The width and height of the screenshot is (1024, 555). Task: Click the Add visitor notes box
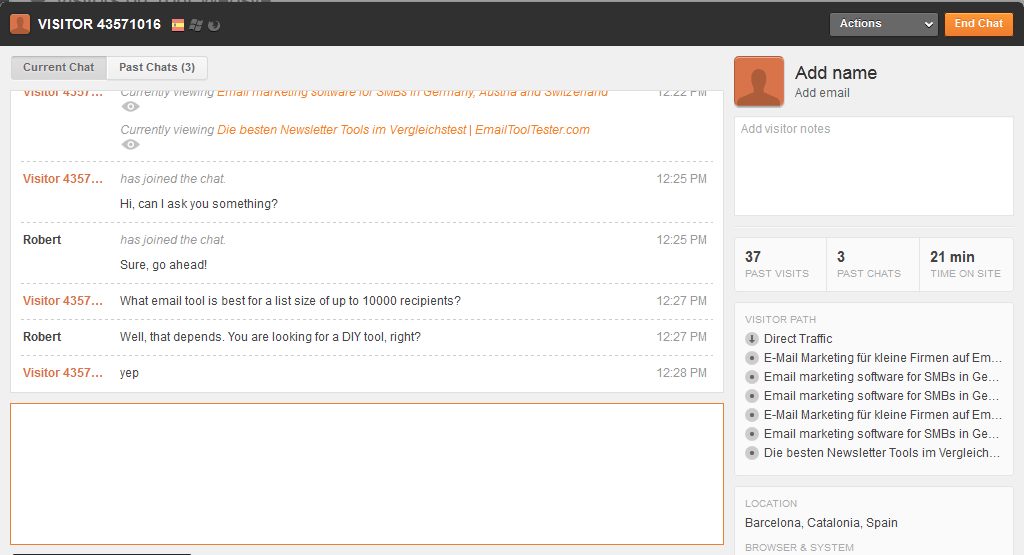click(x=873, y=165)
